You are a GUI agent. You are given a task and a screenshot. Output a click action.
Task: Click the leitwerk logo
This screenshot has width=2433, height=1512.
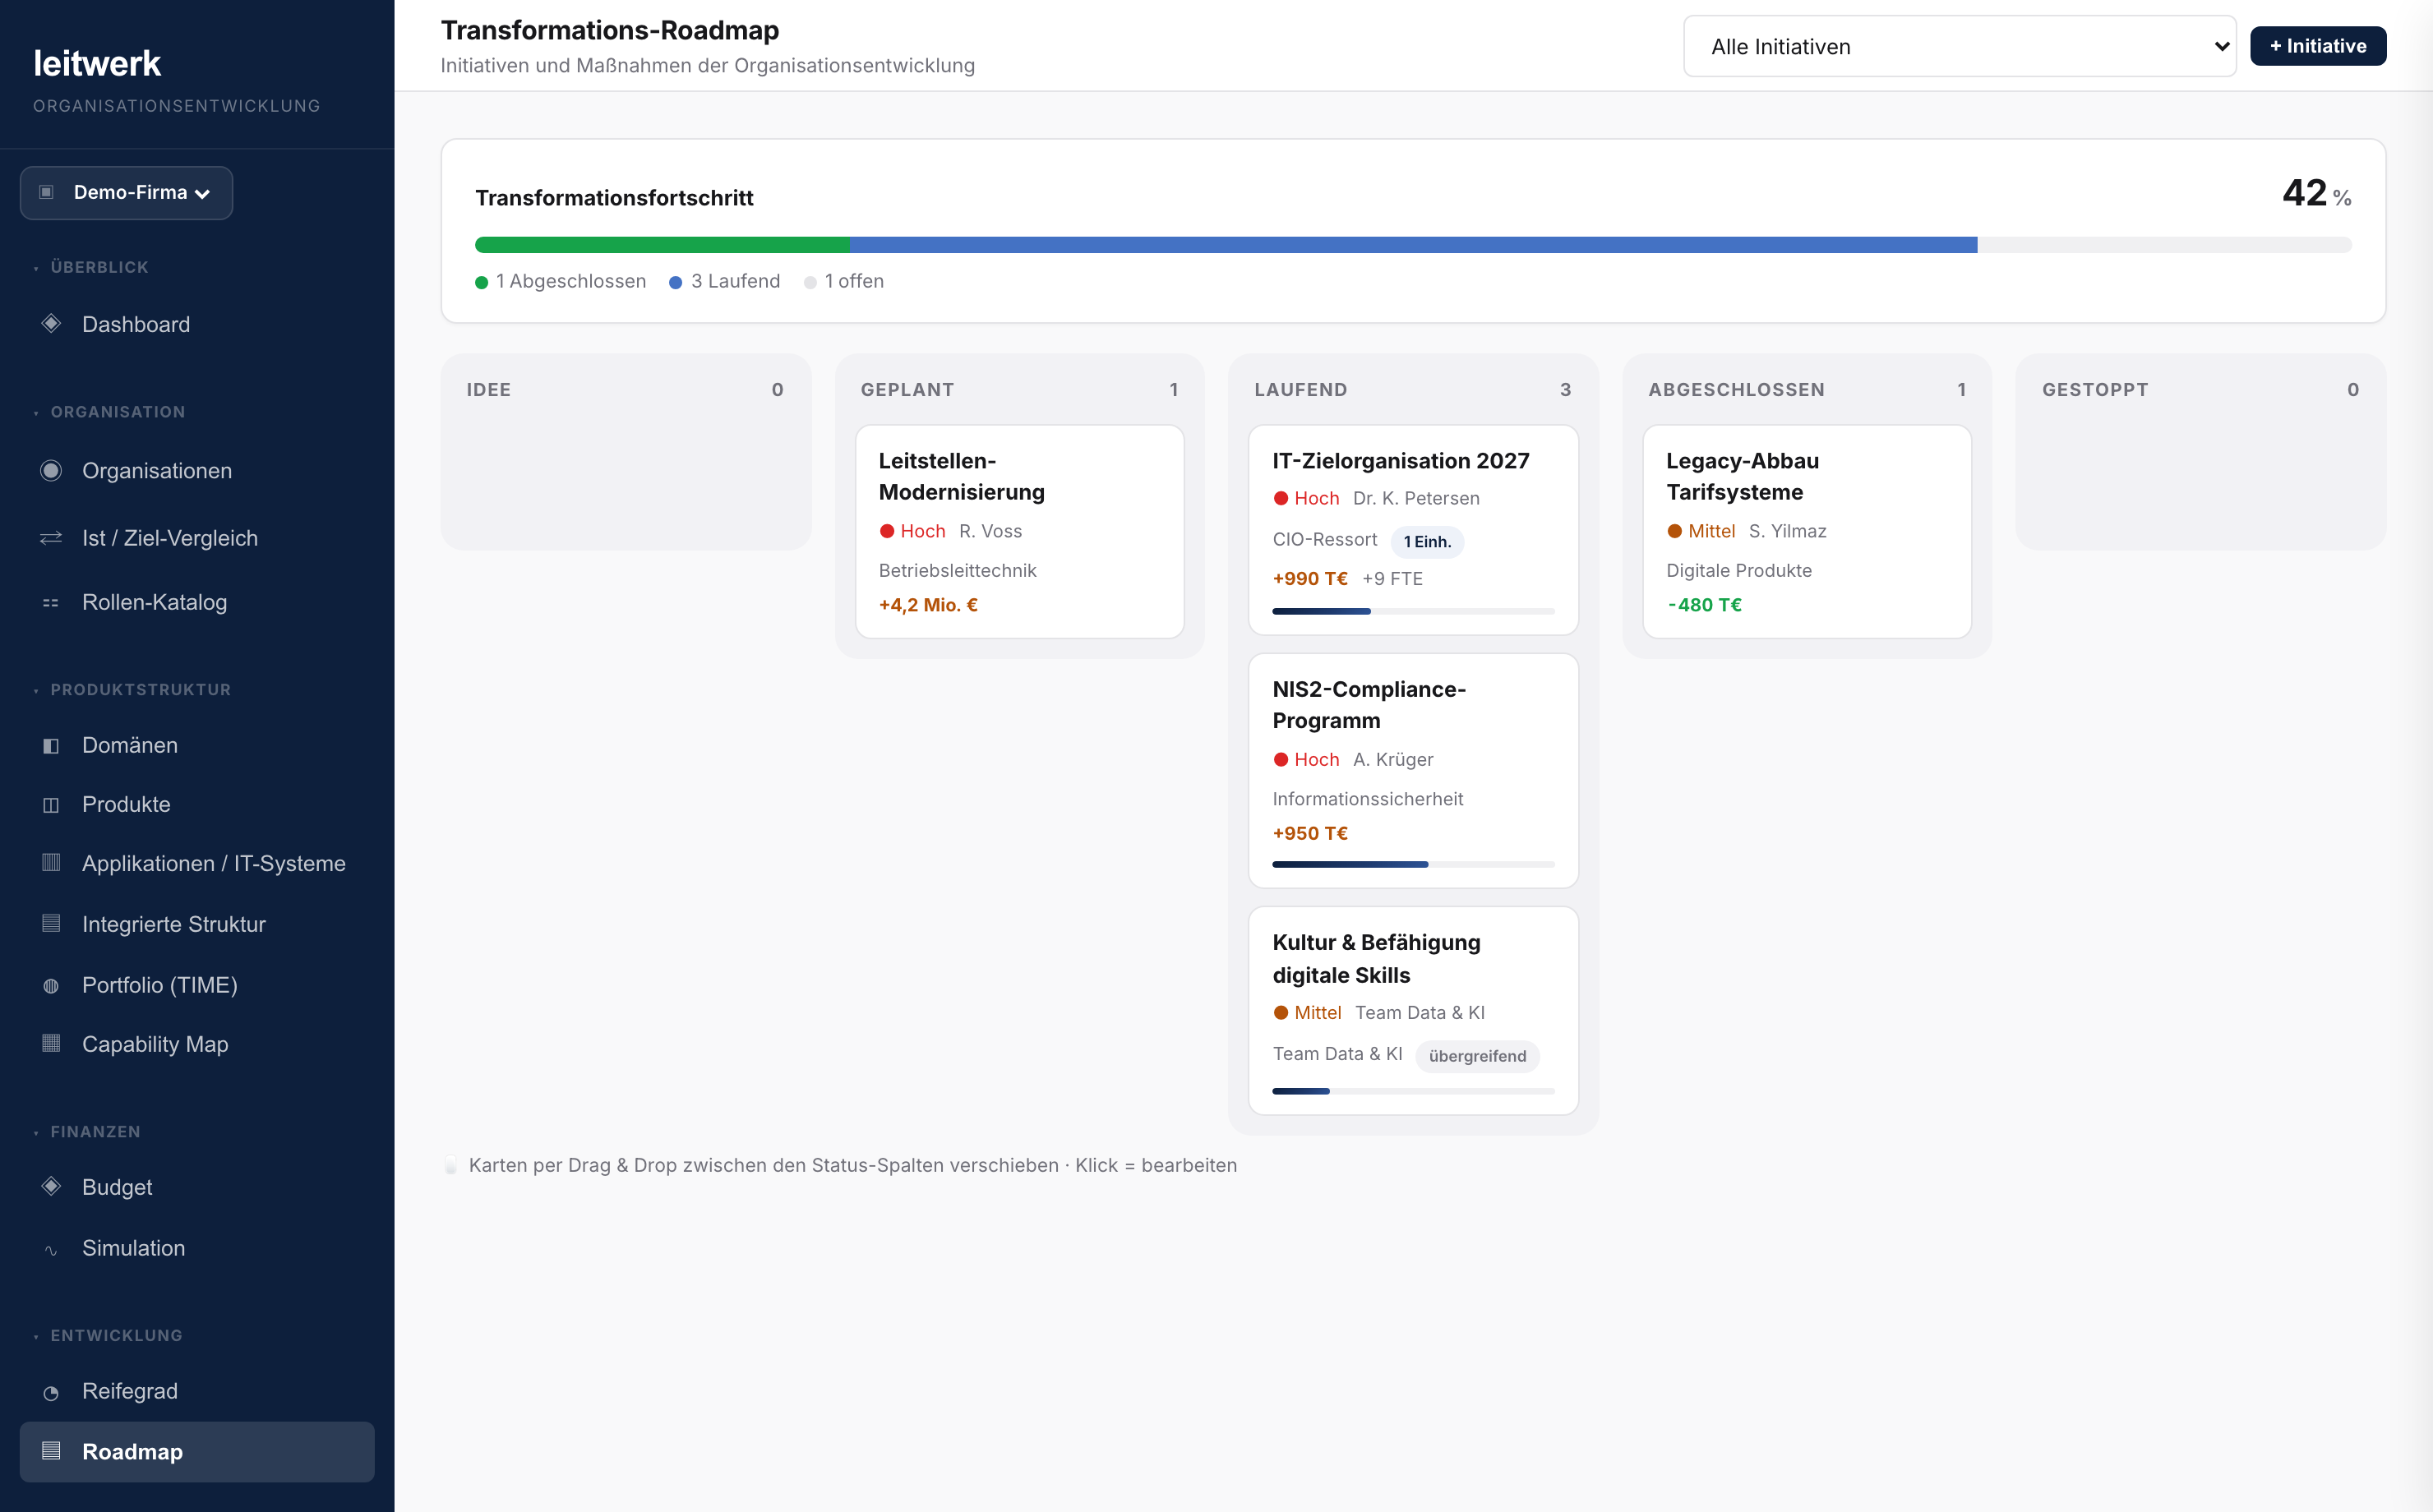tap(97, 63)
